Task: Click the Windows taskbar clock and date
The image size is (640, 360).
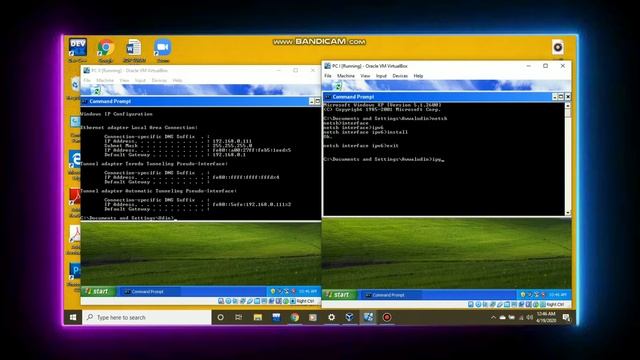Action: [x=546, y=317]
